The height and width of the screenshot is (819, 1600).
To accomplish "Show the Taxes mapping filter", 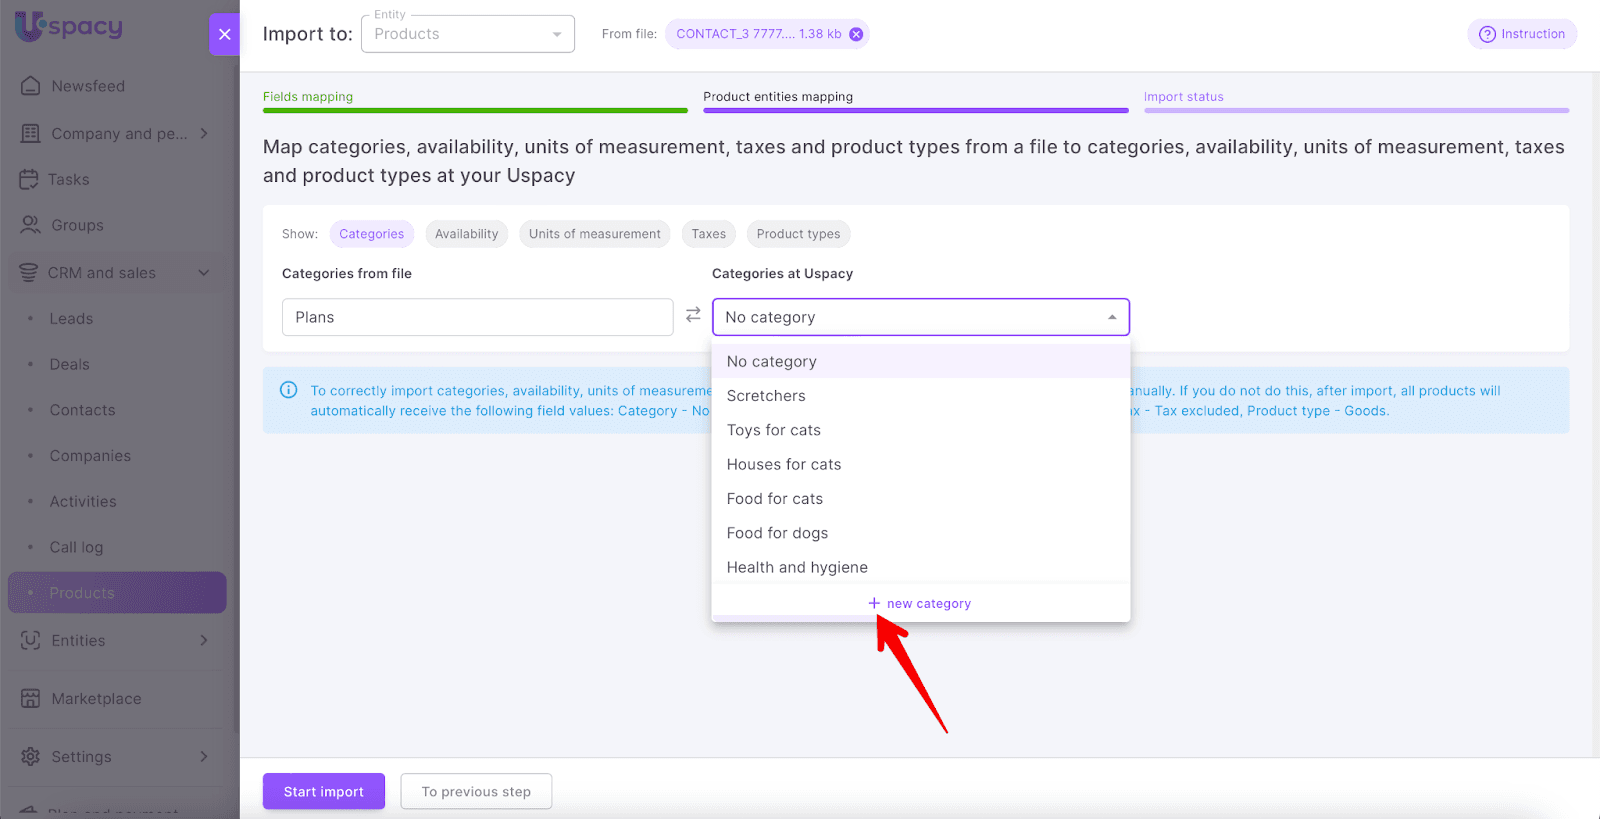I will pyautogui.click(x=708, y=234).
